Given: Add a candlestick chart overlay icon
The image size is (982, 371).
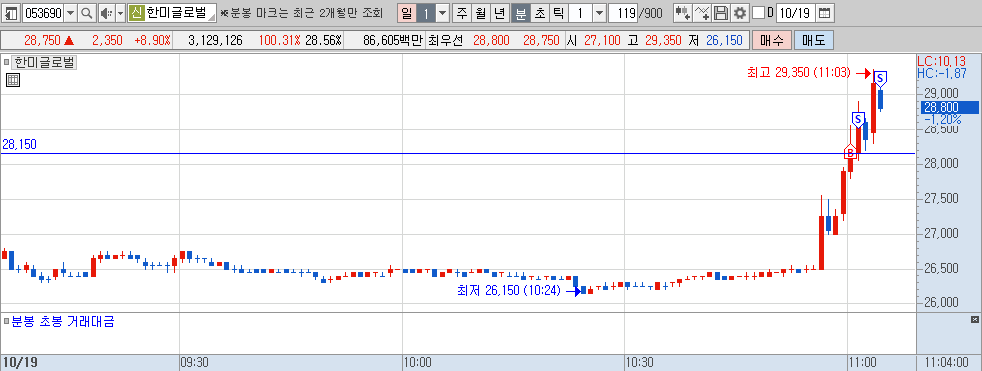Looking at the screenshot, I should point(682,13).
